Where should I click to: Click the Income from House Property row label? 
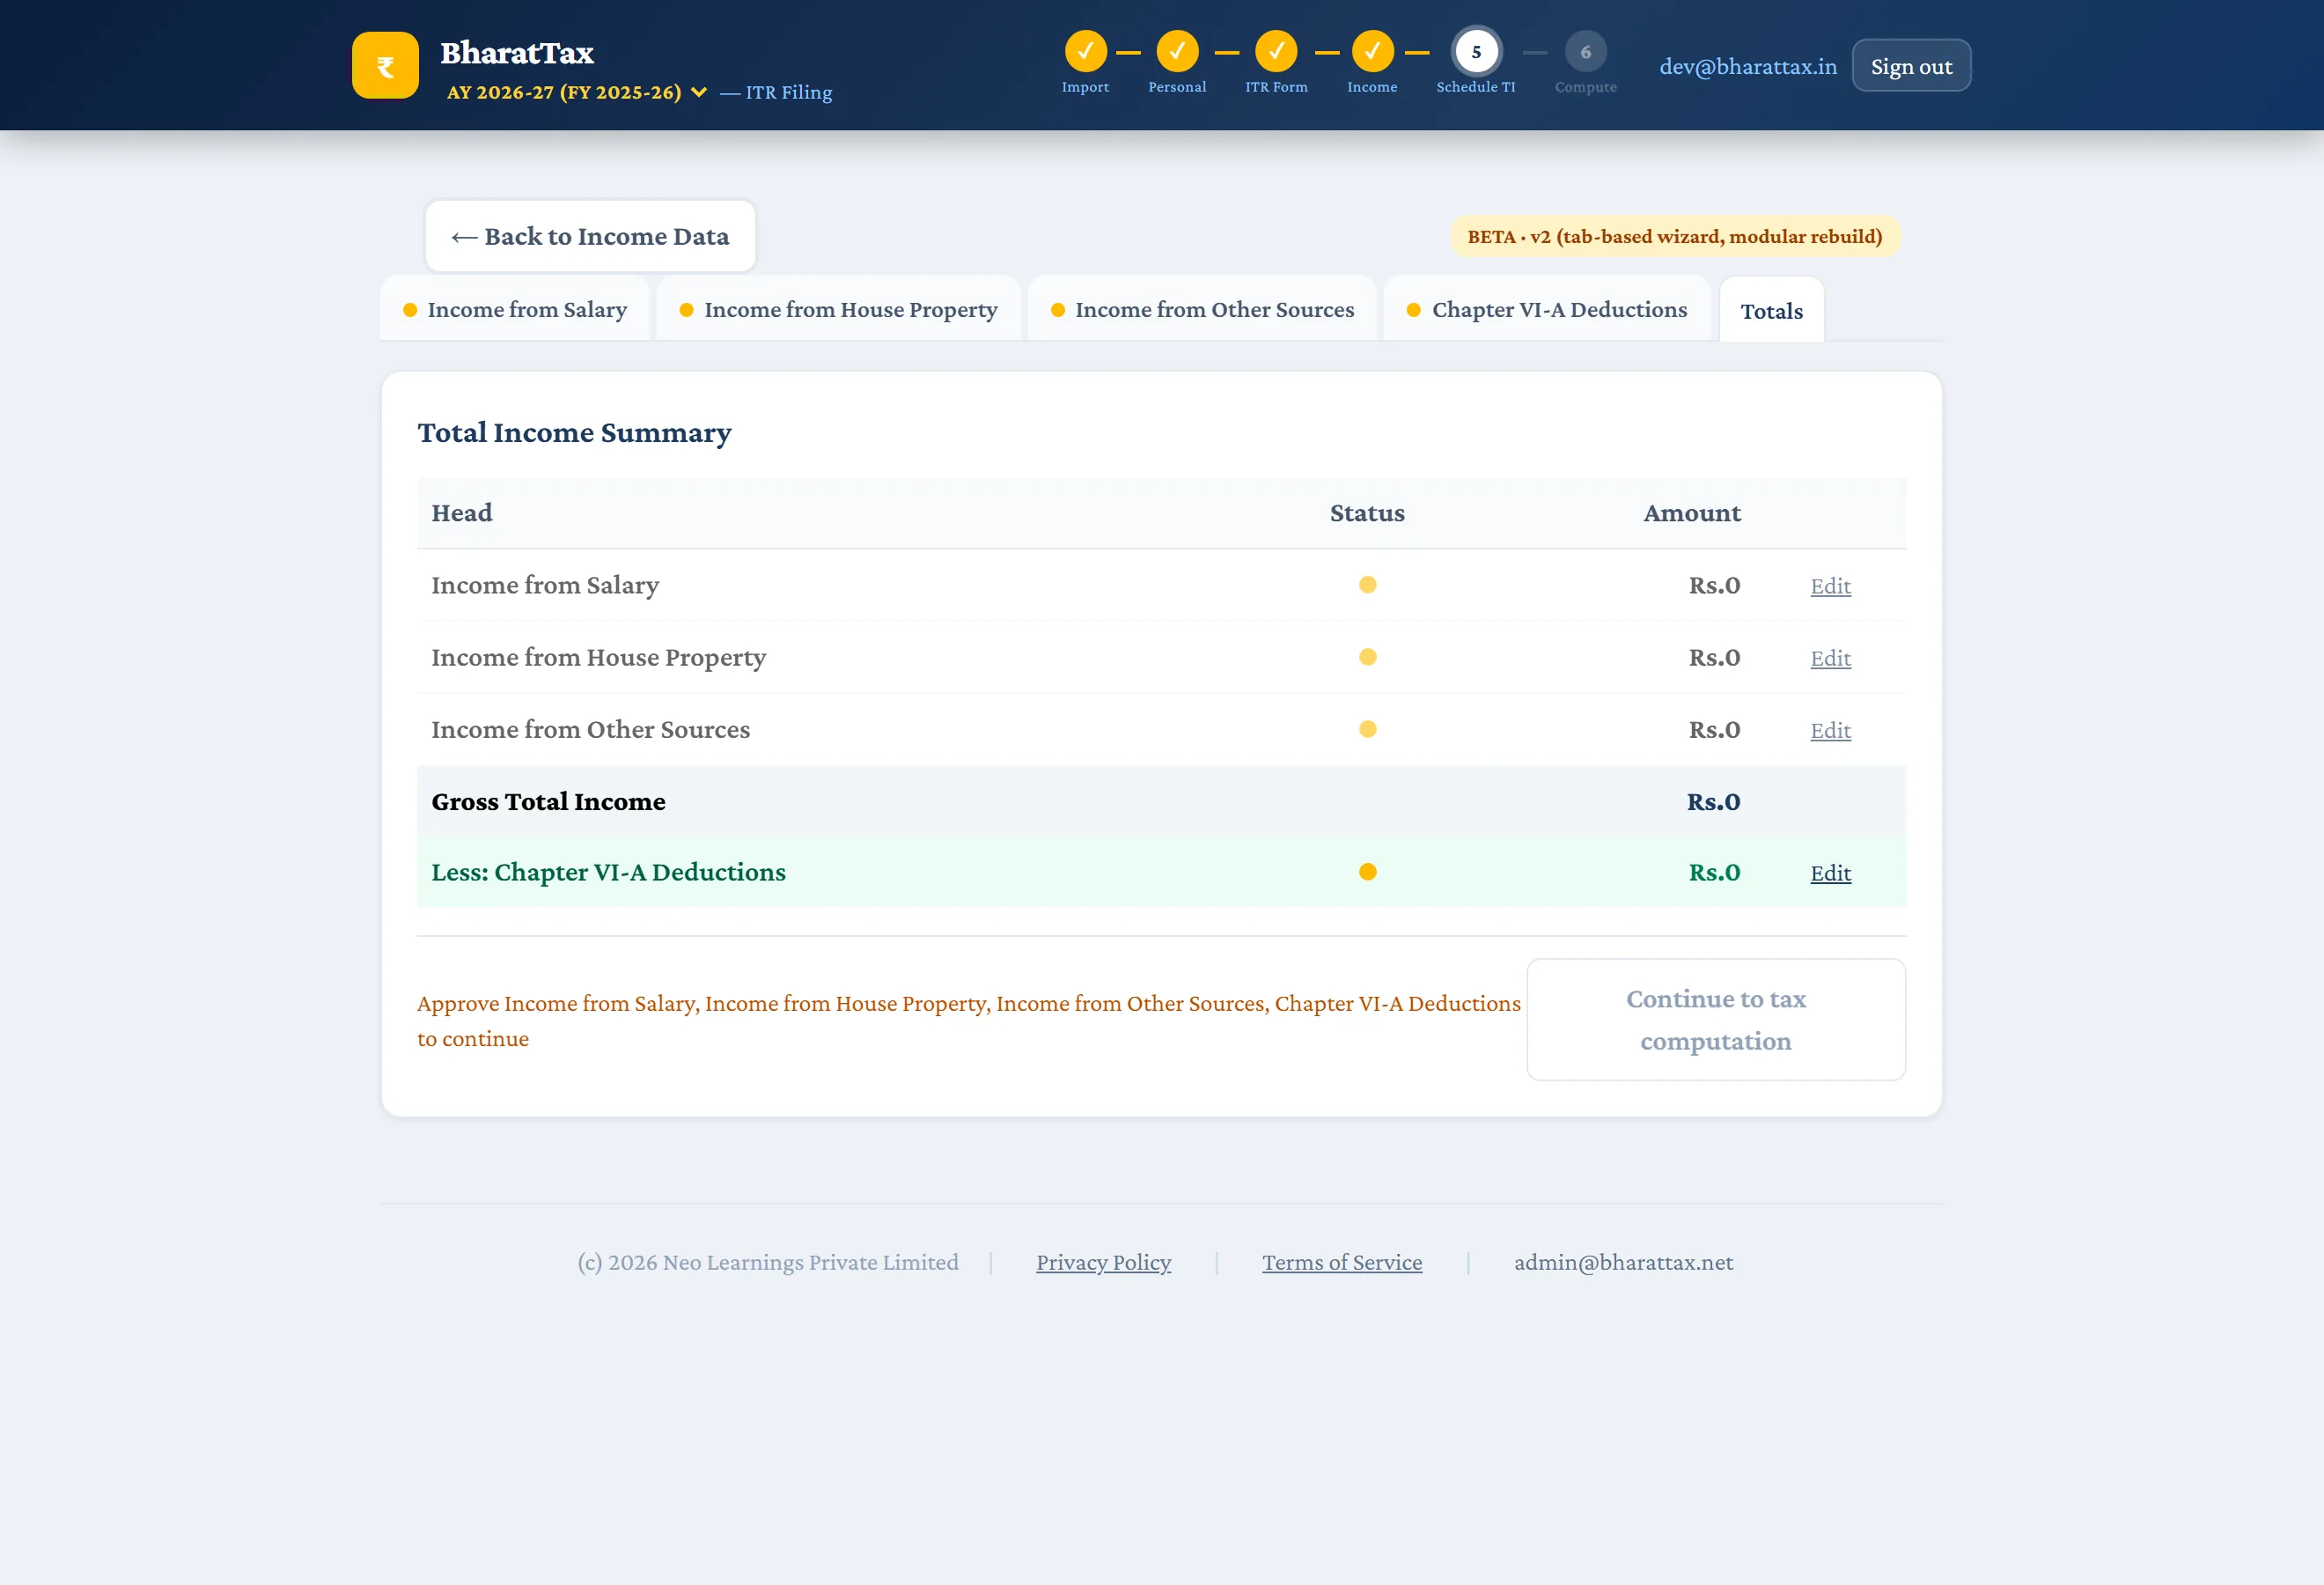point(598,657)
